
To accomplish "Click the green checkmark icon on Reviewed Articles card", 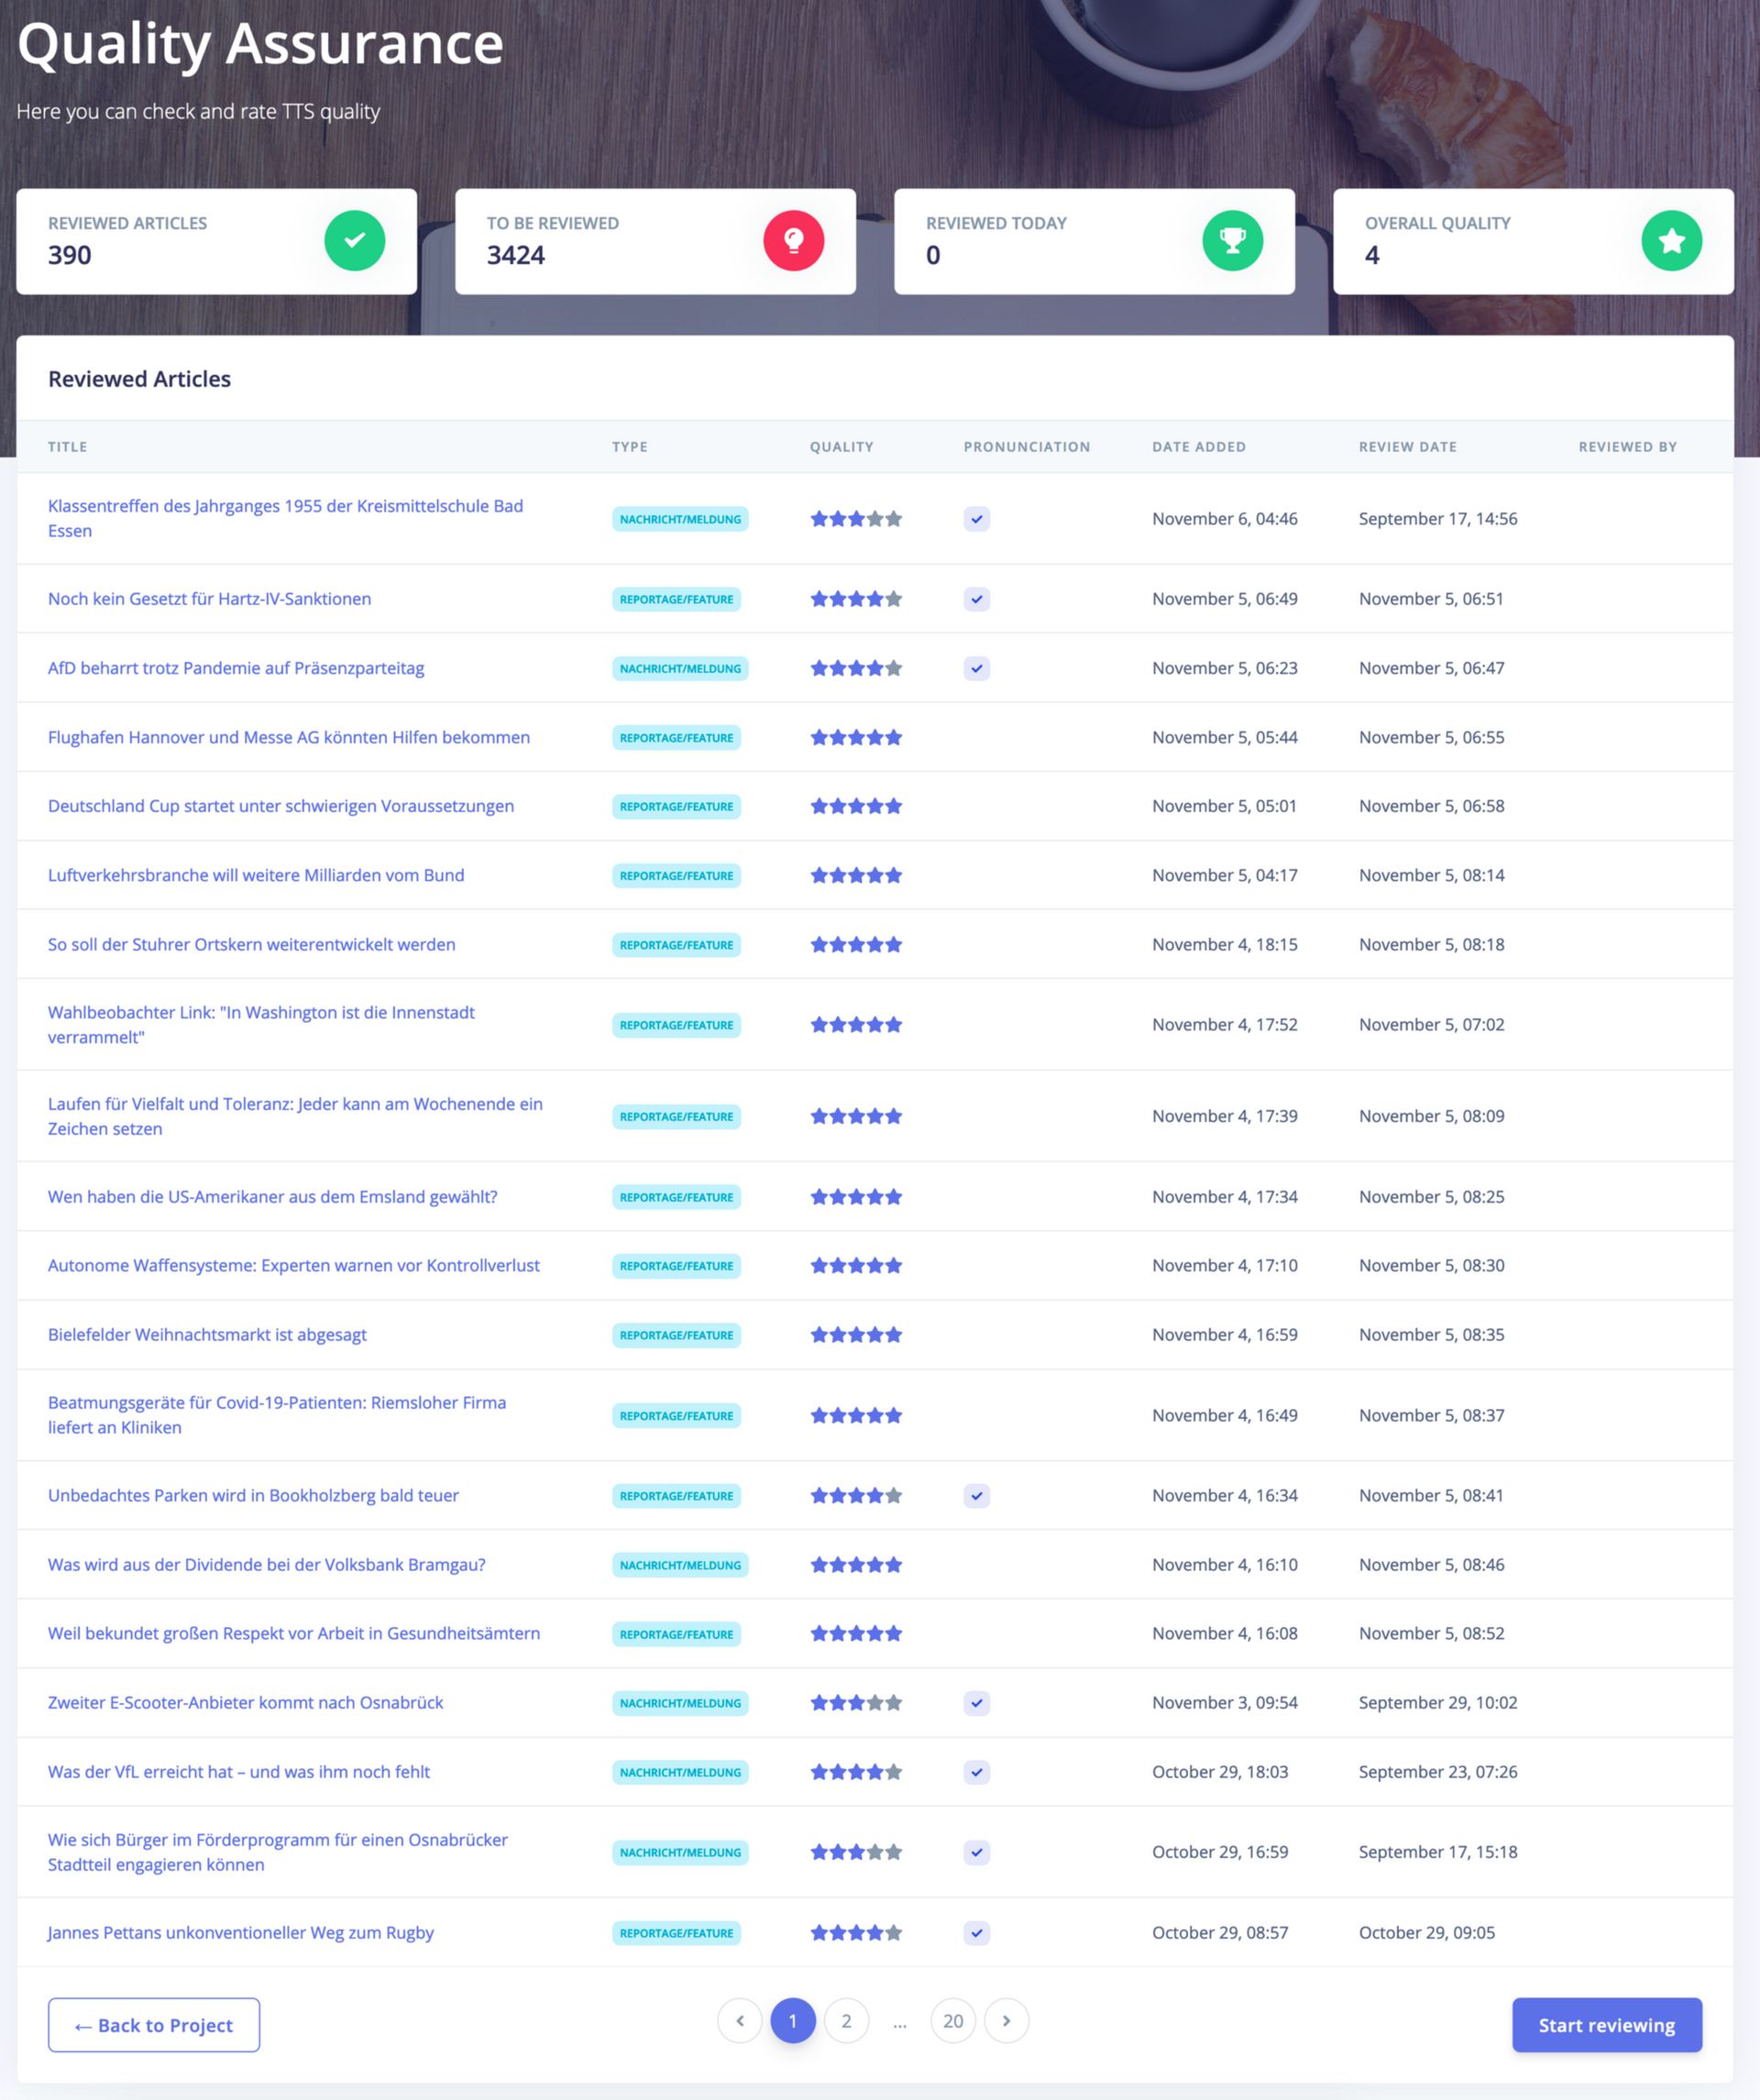I will coord(354,241).
